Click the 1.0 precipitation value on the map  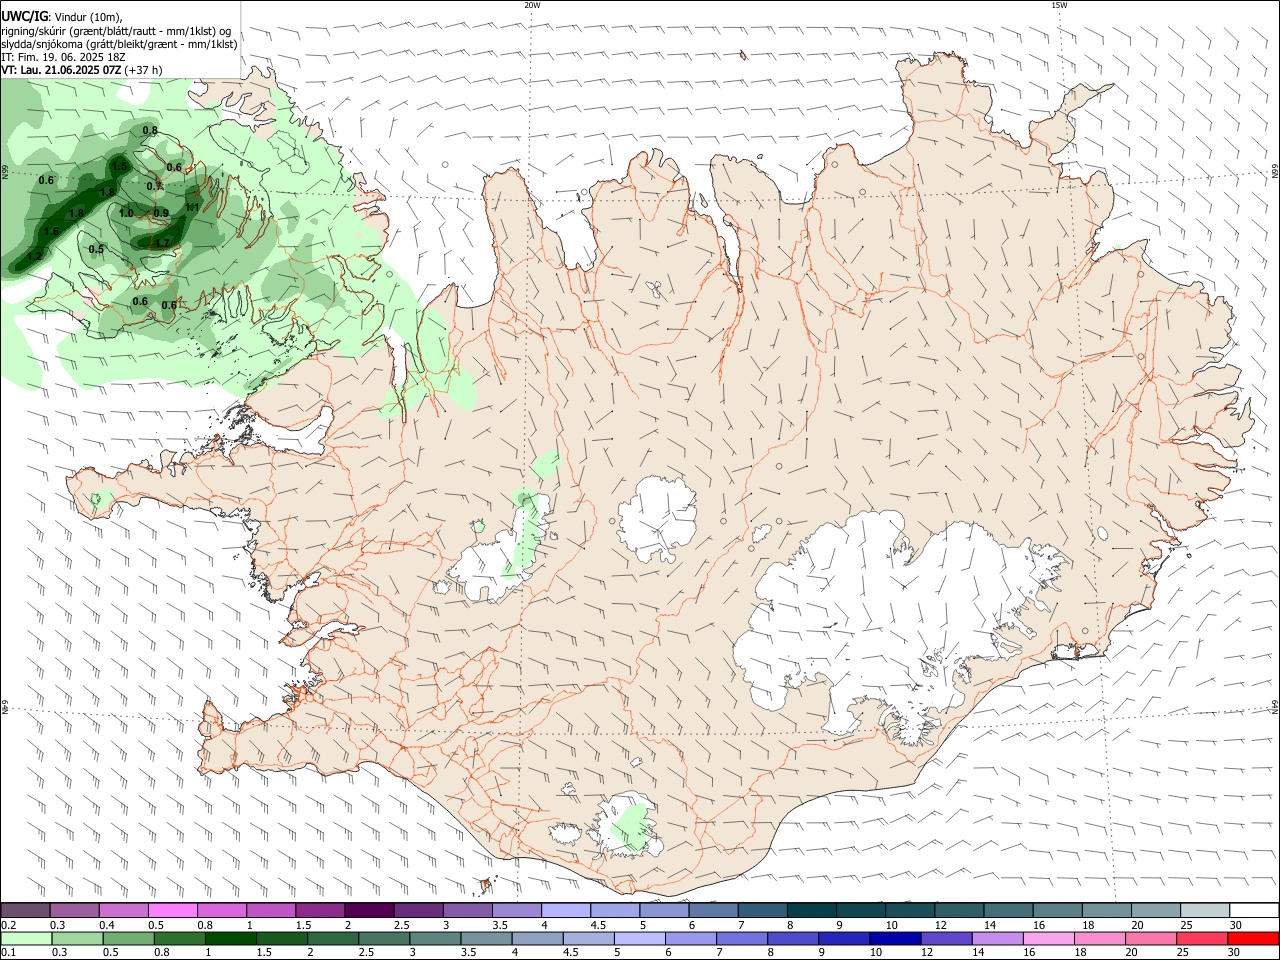126,213
